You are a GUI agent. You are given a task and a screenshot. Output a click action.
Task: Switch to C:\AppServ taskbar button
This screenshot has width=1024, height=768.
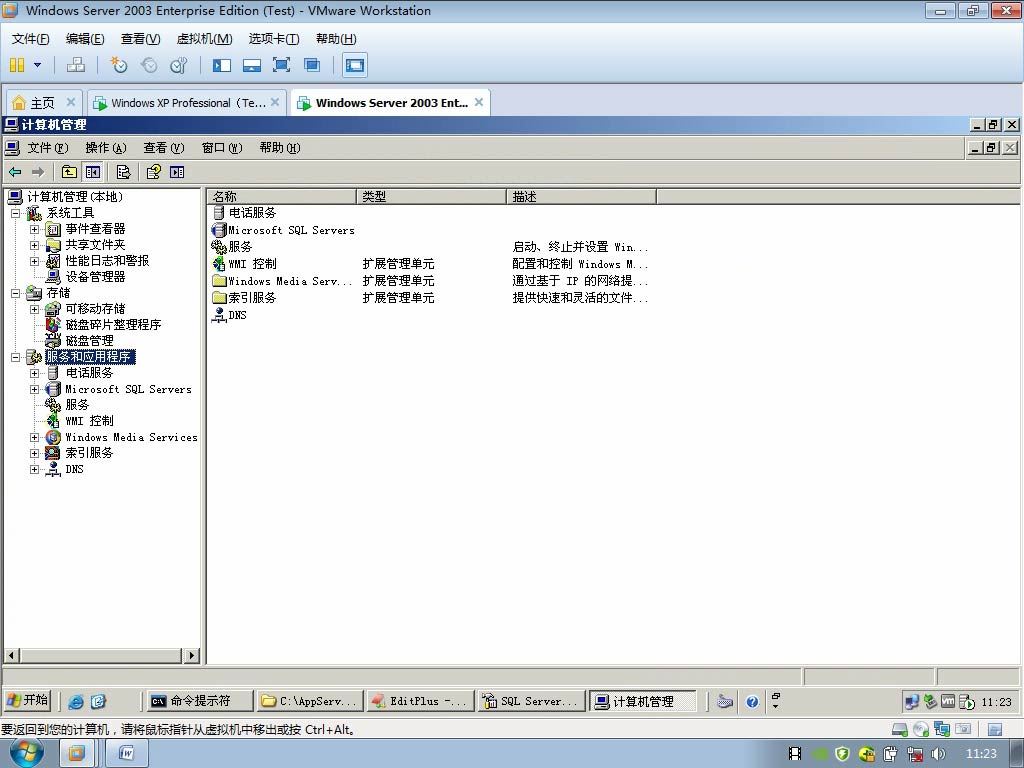[x=310, y=701]
